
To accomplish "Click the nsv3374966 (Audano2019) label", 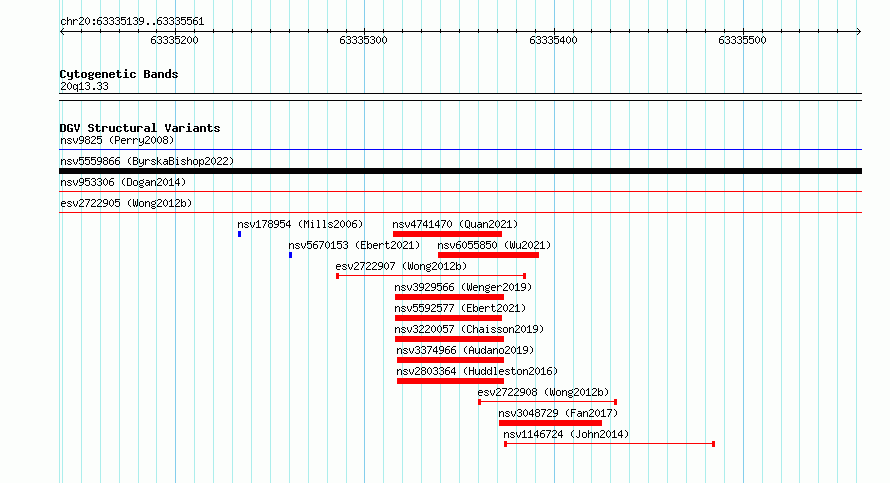I will [465, 350].
